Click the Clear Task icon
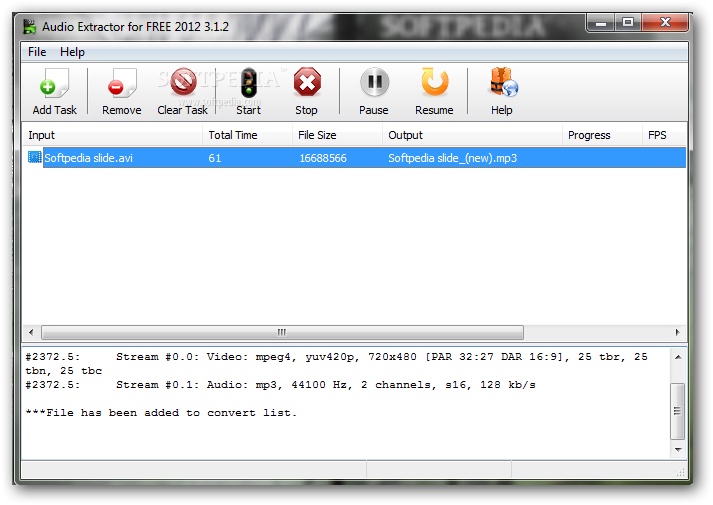The height and width of the screenshot is (505, 713). point(183,82)
